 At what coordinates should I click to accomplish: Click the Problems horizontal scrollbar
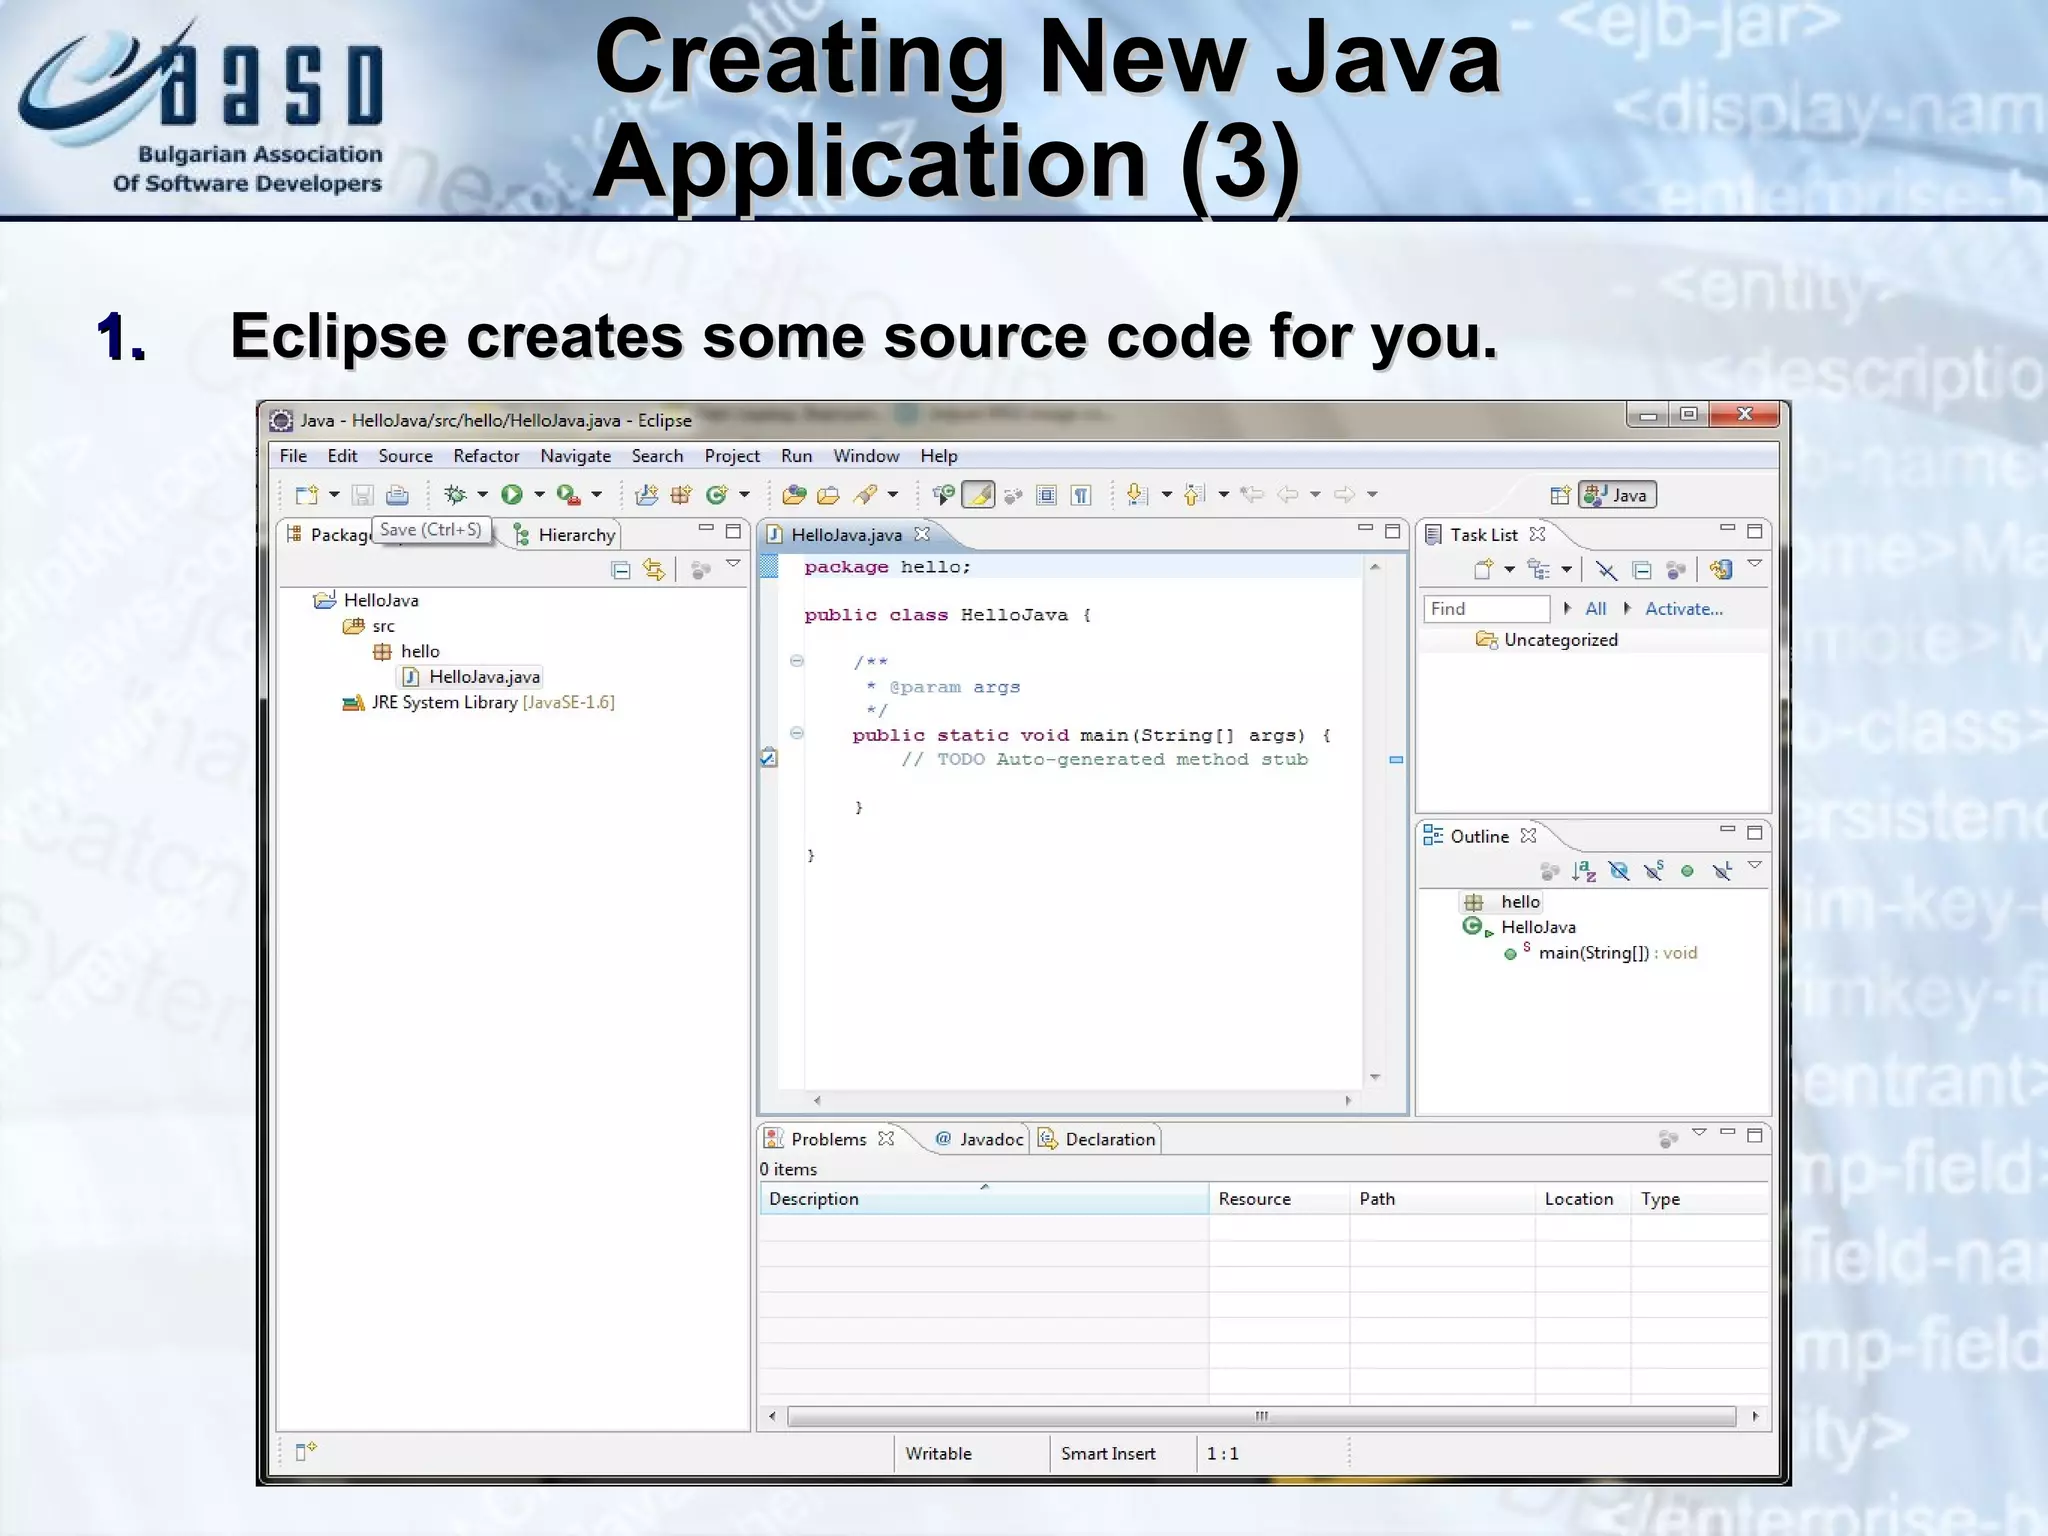(x=1262, y=1416)
